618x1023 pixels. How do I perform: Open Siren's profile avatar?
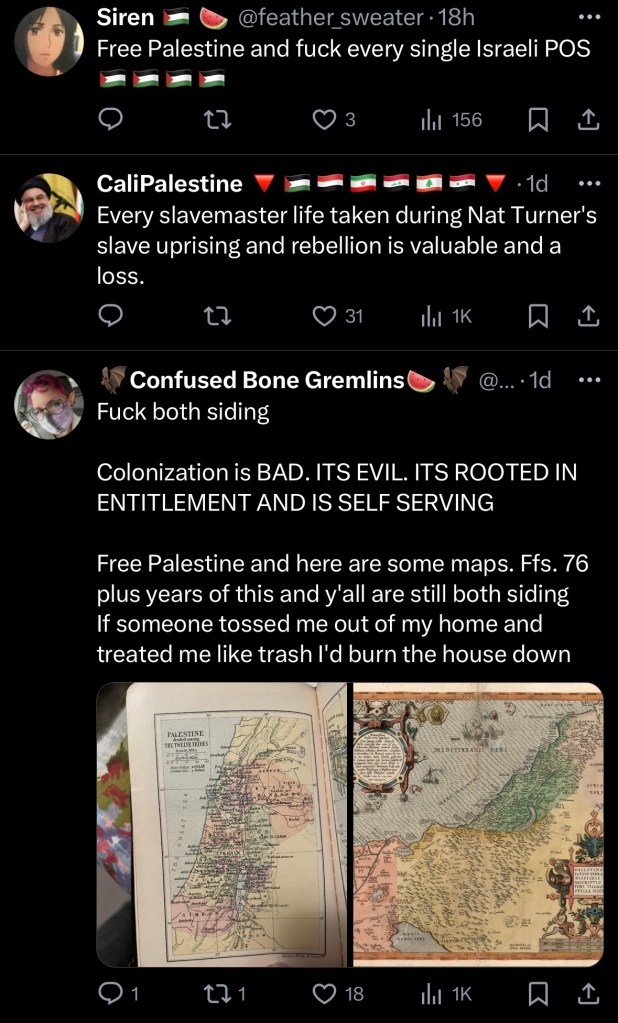[49, 42]
